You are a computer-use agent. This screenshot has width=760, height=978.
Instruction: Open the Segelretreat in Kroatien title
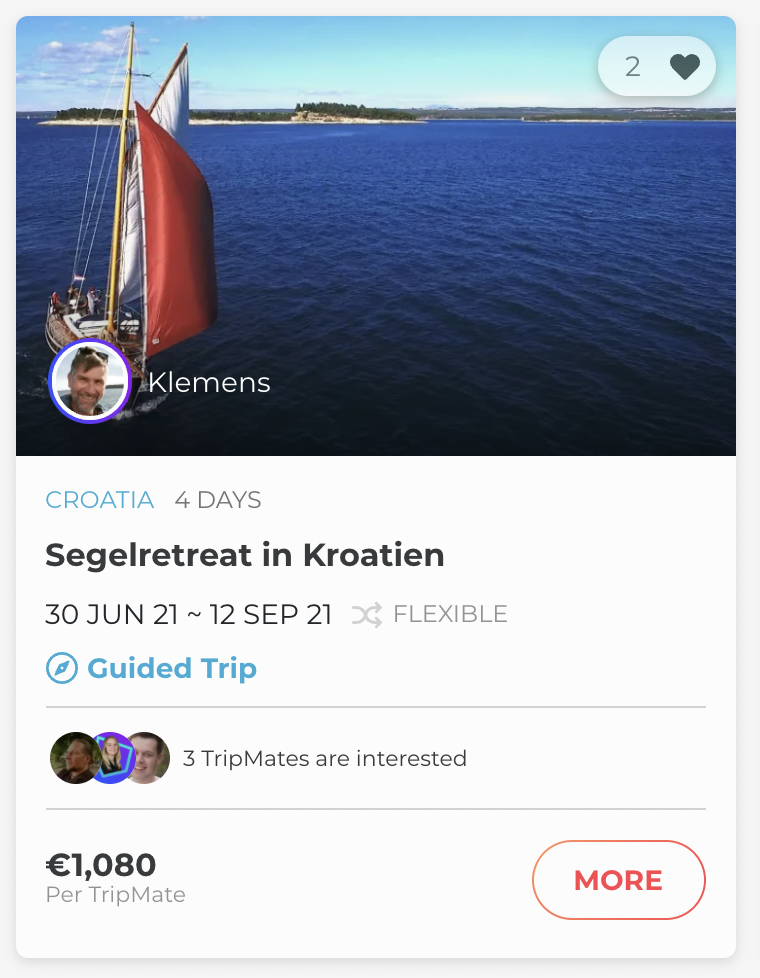tap(245, 555)
